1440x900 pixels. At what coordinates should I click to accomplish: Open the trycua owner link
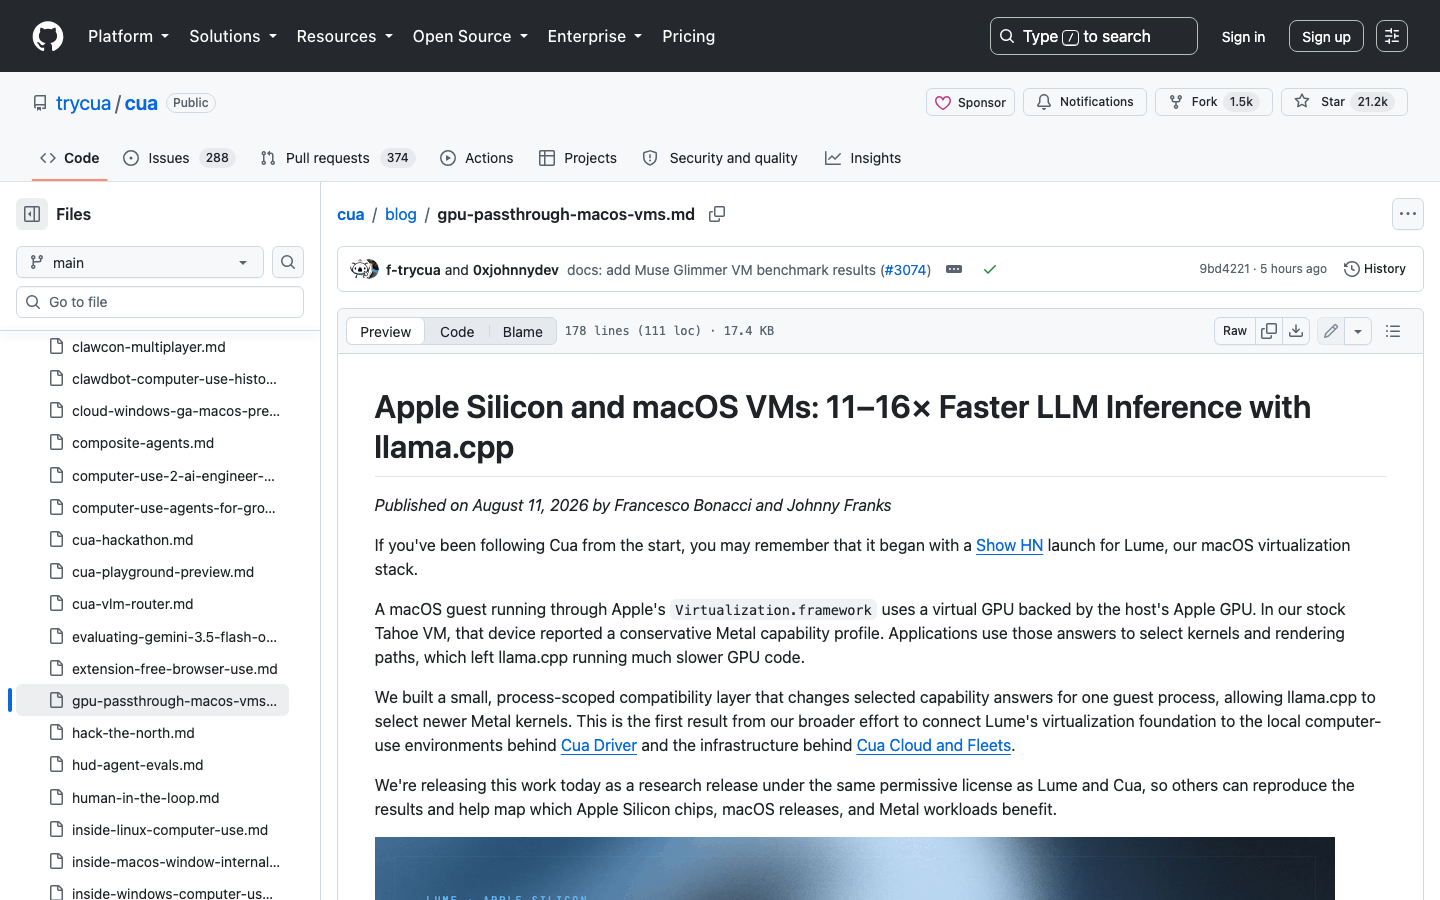[83, 103]
